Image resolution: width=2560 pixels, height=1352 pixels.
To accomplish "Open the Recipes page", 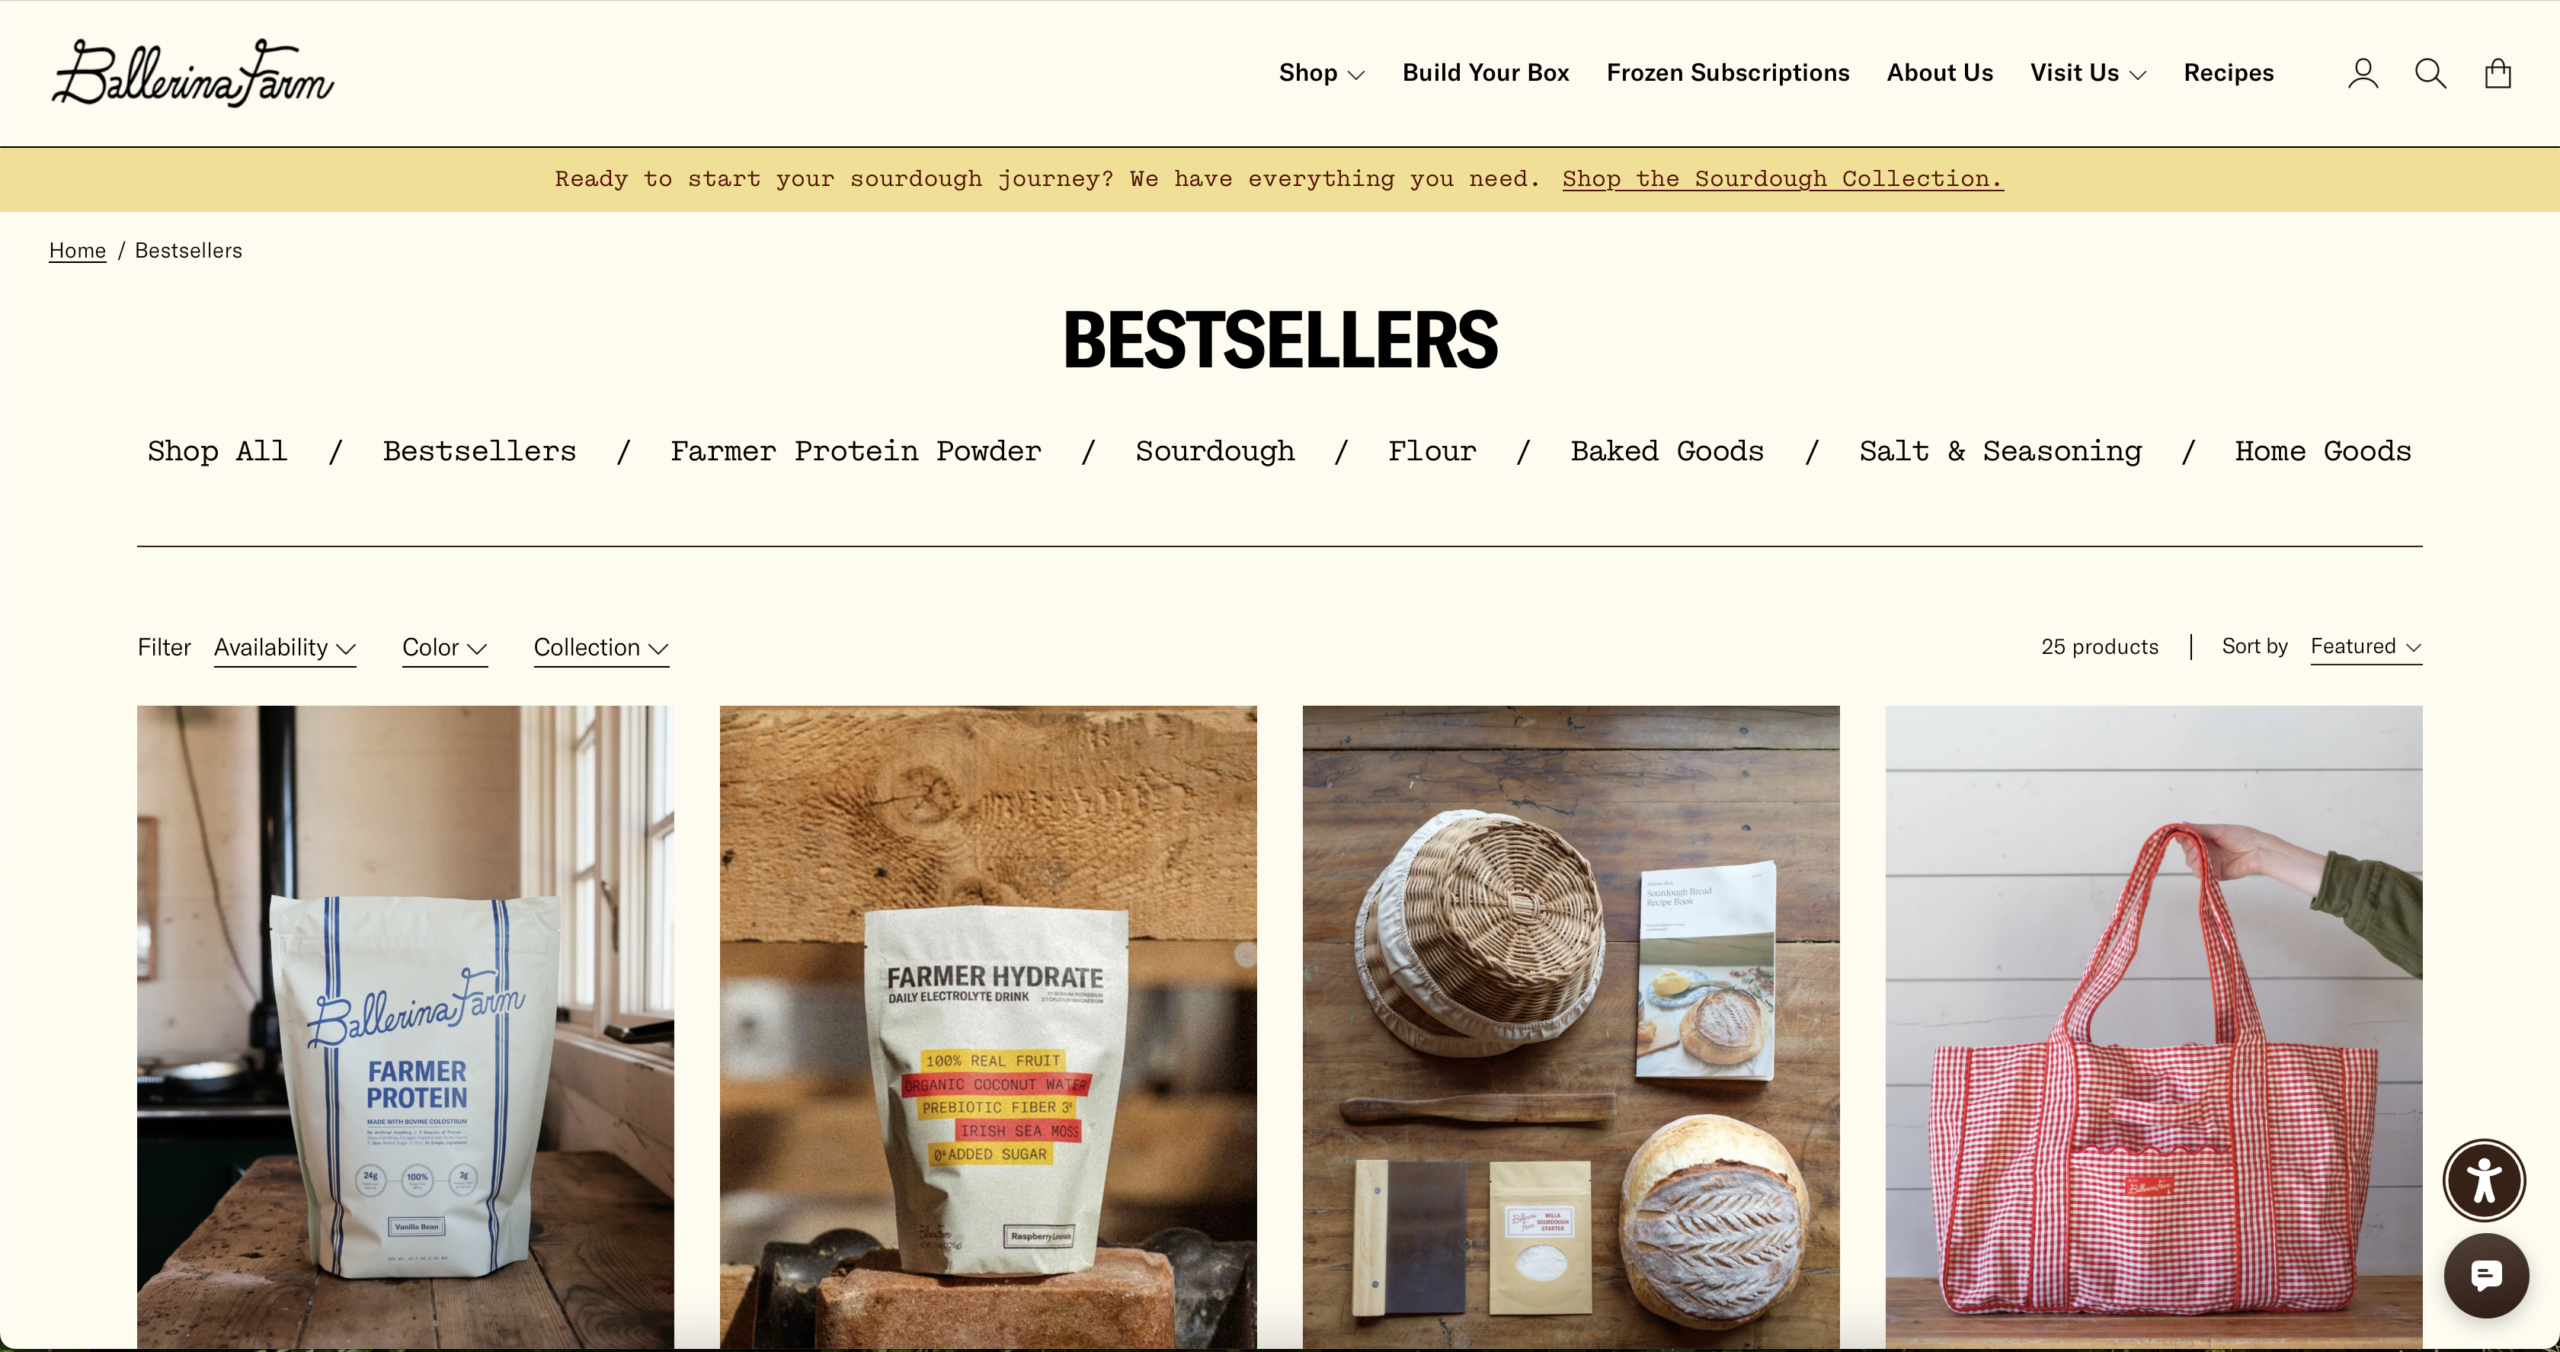I will click(2229, 73).
